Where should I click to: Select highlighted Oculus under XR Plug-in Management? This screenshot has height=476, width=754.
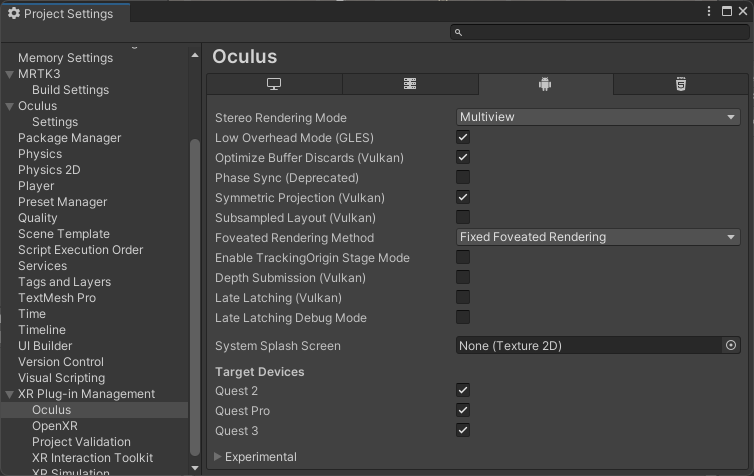coord(51,410)
